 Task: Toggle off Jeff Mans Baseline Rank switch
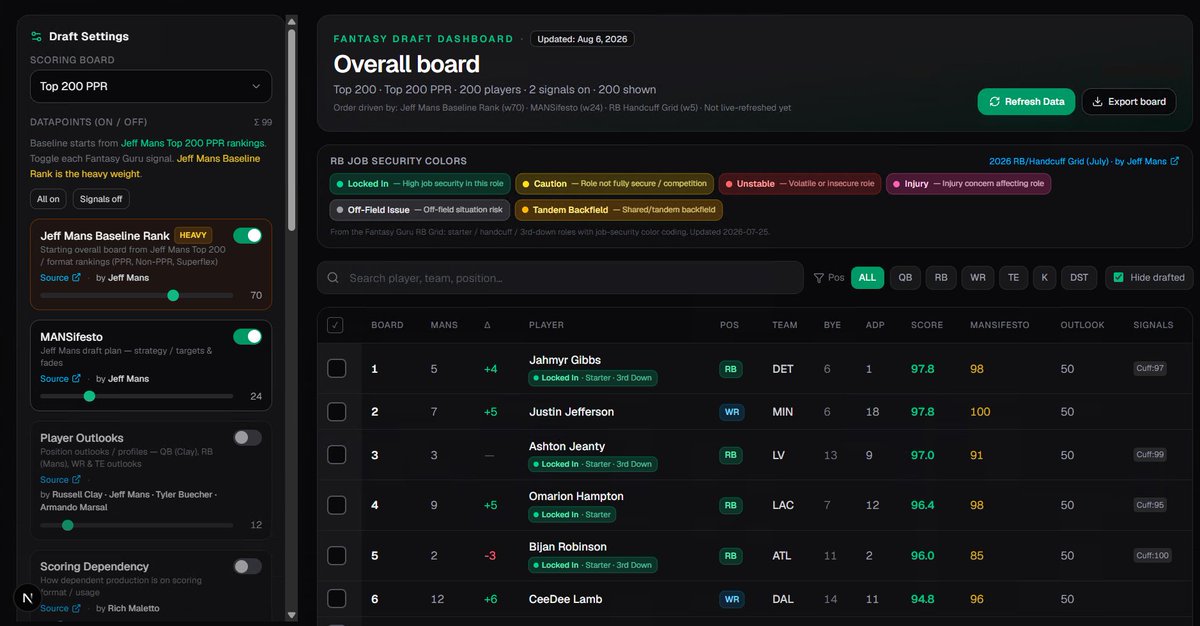point(247,235)
